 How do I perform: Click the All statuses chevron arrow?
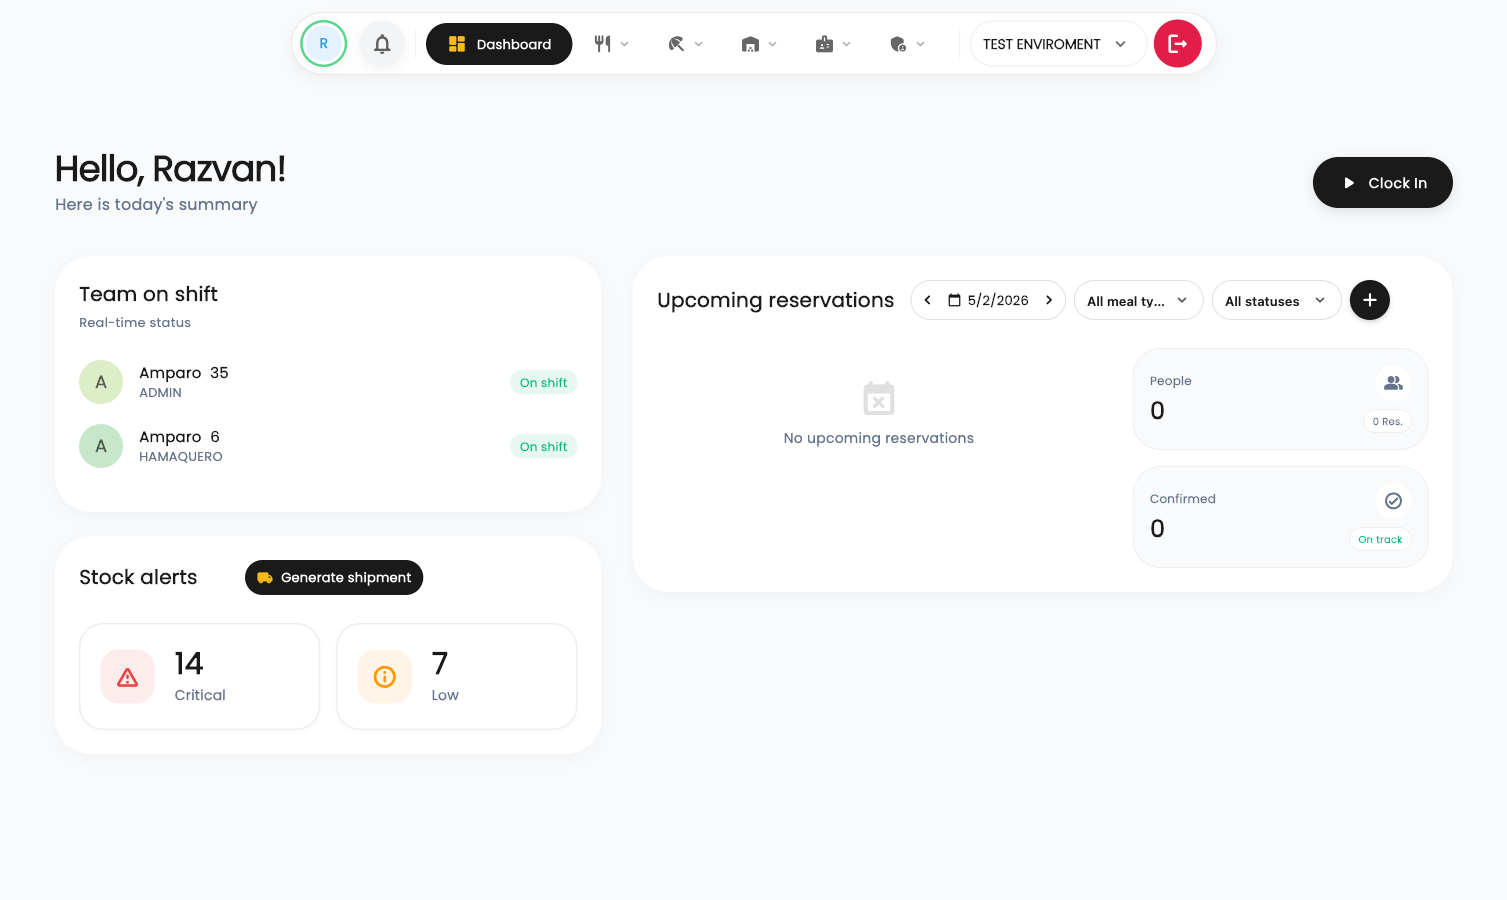point(1320,300)
